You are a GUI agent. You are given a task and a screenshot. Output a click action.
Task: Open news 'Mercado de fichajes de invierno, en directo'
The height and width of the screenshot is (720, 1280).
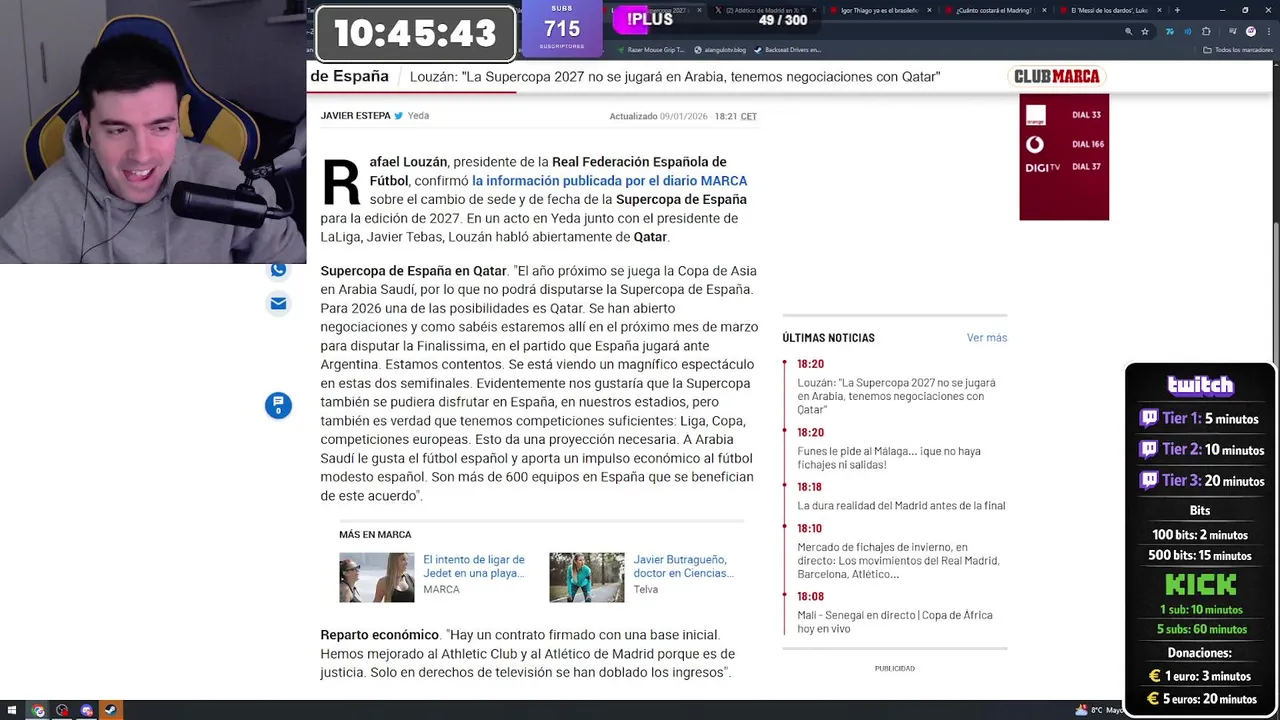click(898, 561)
